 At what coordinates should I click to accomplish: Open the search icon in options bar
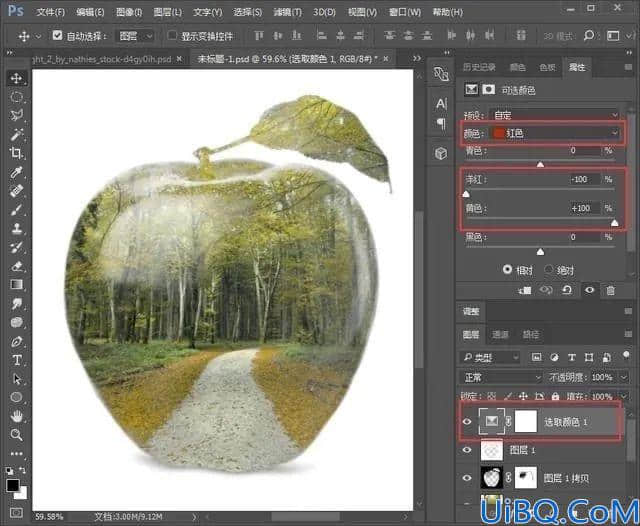[589, 36]
